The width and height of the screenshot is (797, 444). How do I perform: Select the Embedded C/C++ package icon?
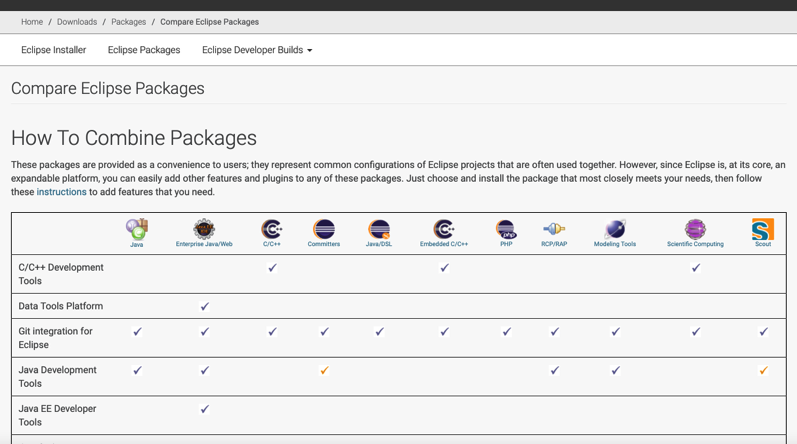[x=444, y=229]
